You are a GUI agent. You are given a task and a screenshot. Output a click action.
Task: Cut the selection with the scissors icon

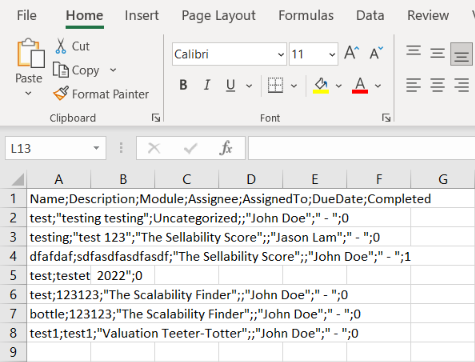click(x=61, y=46)
